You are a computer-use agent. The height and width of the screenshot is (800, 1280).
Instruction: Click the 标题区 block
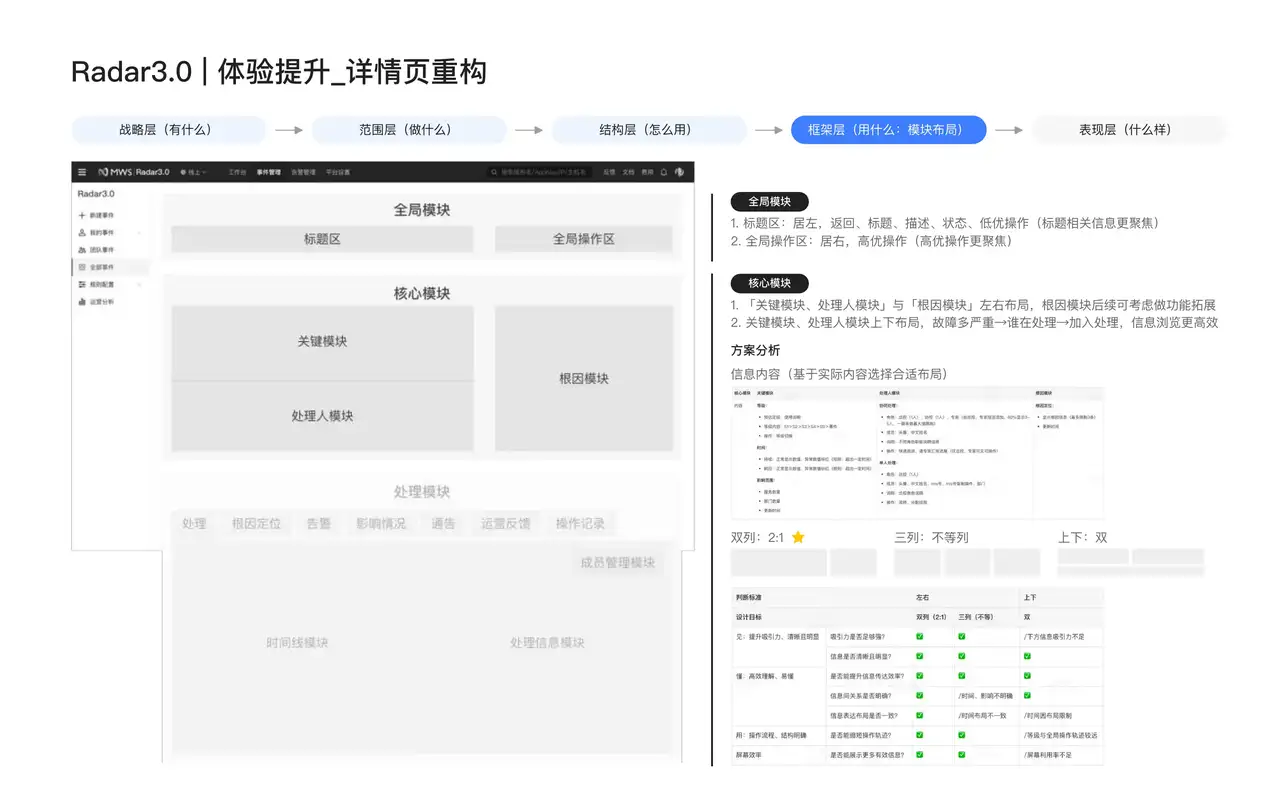pos(322,239)
